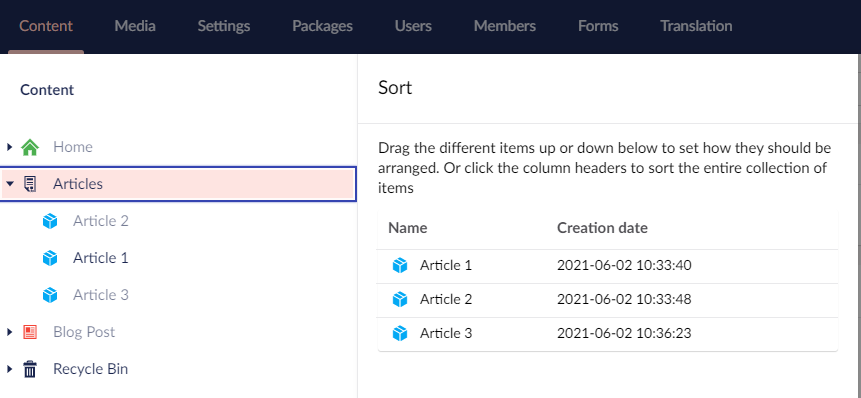Open Article 3 in the content tree
Screen dimensions: 861x398
coord(101,295)
